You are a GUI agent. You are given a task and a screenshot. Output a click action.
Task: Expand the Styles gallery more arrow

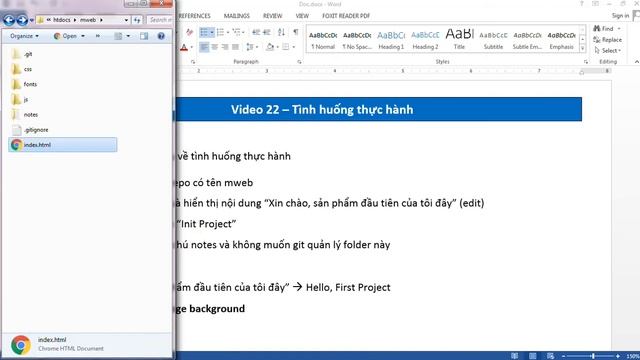tap(582, 49)
